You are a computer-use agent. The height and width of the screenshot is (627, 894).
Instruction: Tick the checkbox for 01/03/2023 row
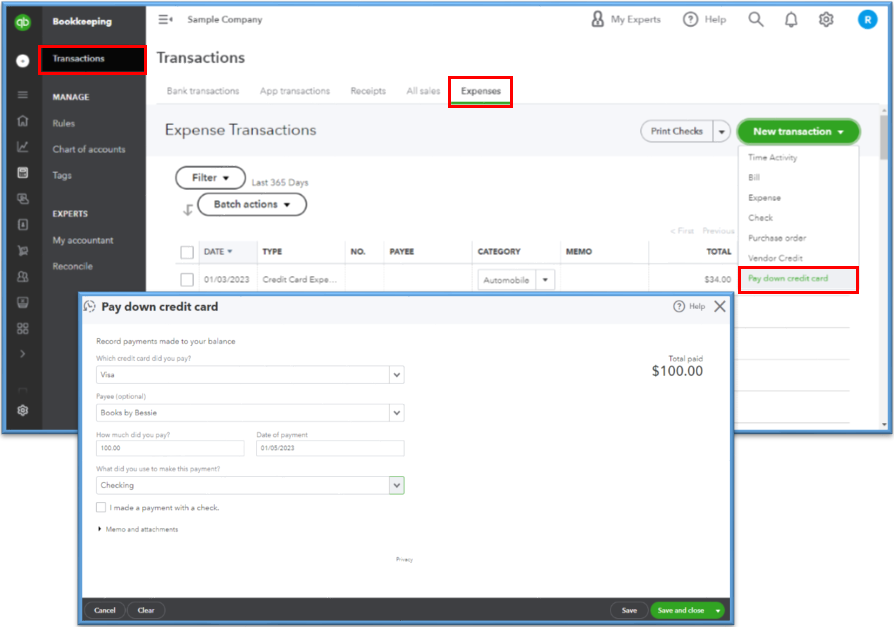[186, 279]
